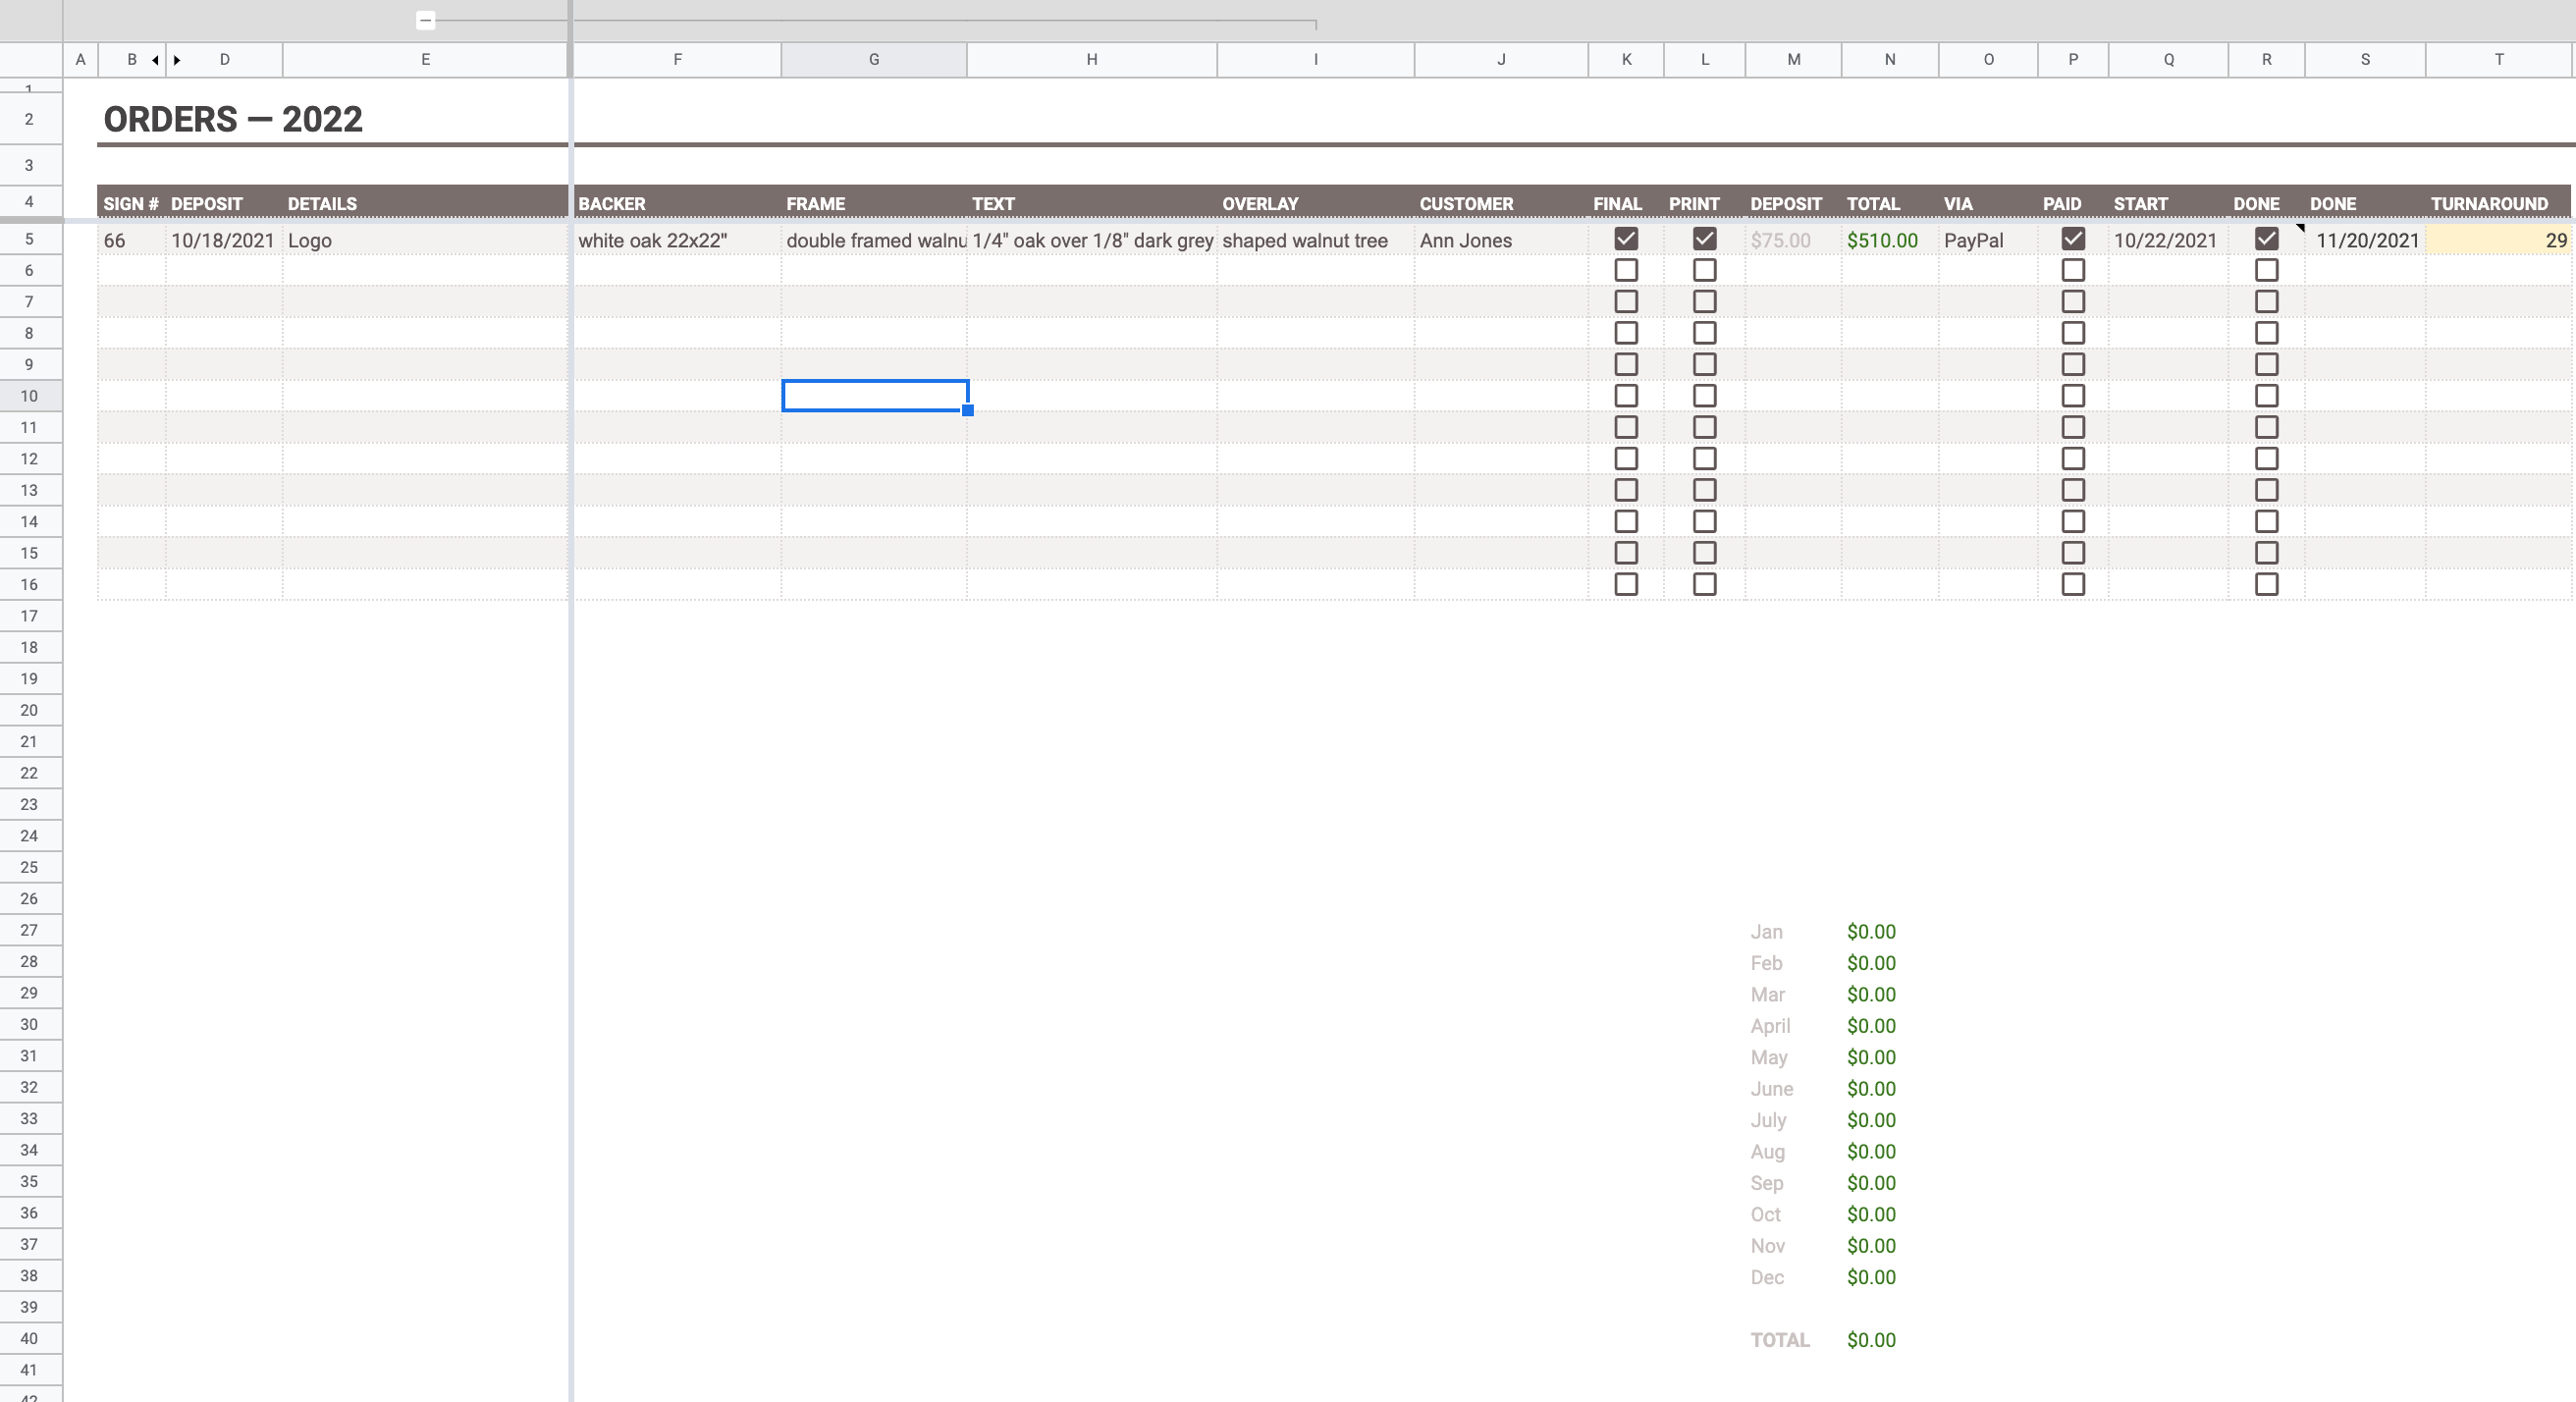Collapse the column group using the minus button
The width and height of the screenshot is (2576, 1402).
click(x=425, y=19)
